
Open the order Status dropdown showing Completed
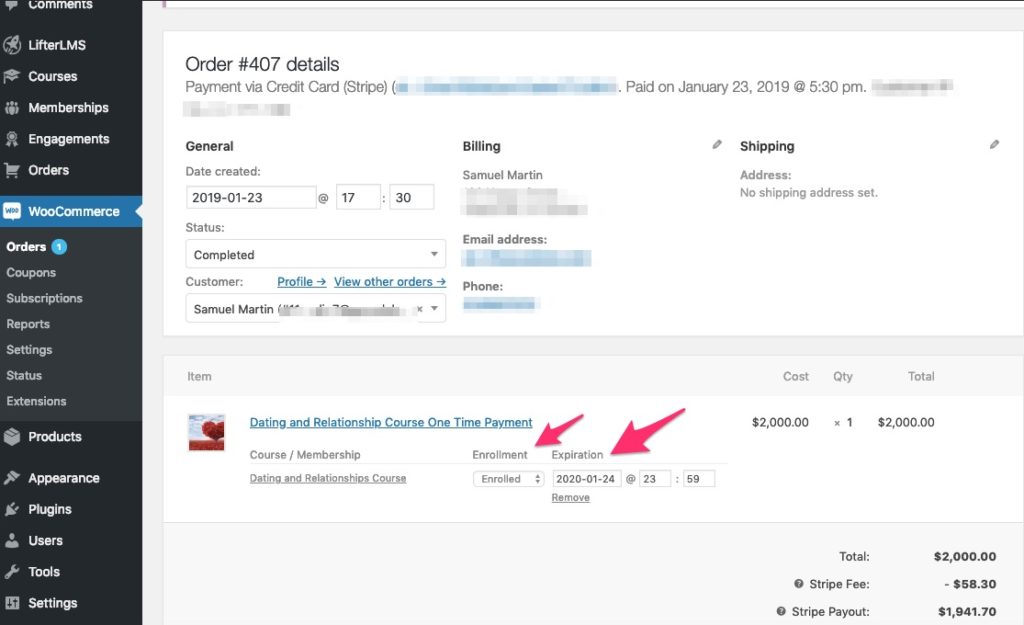[x=314, y=254]
